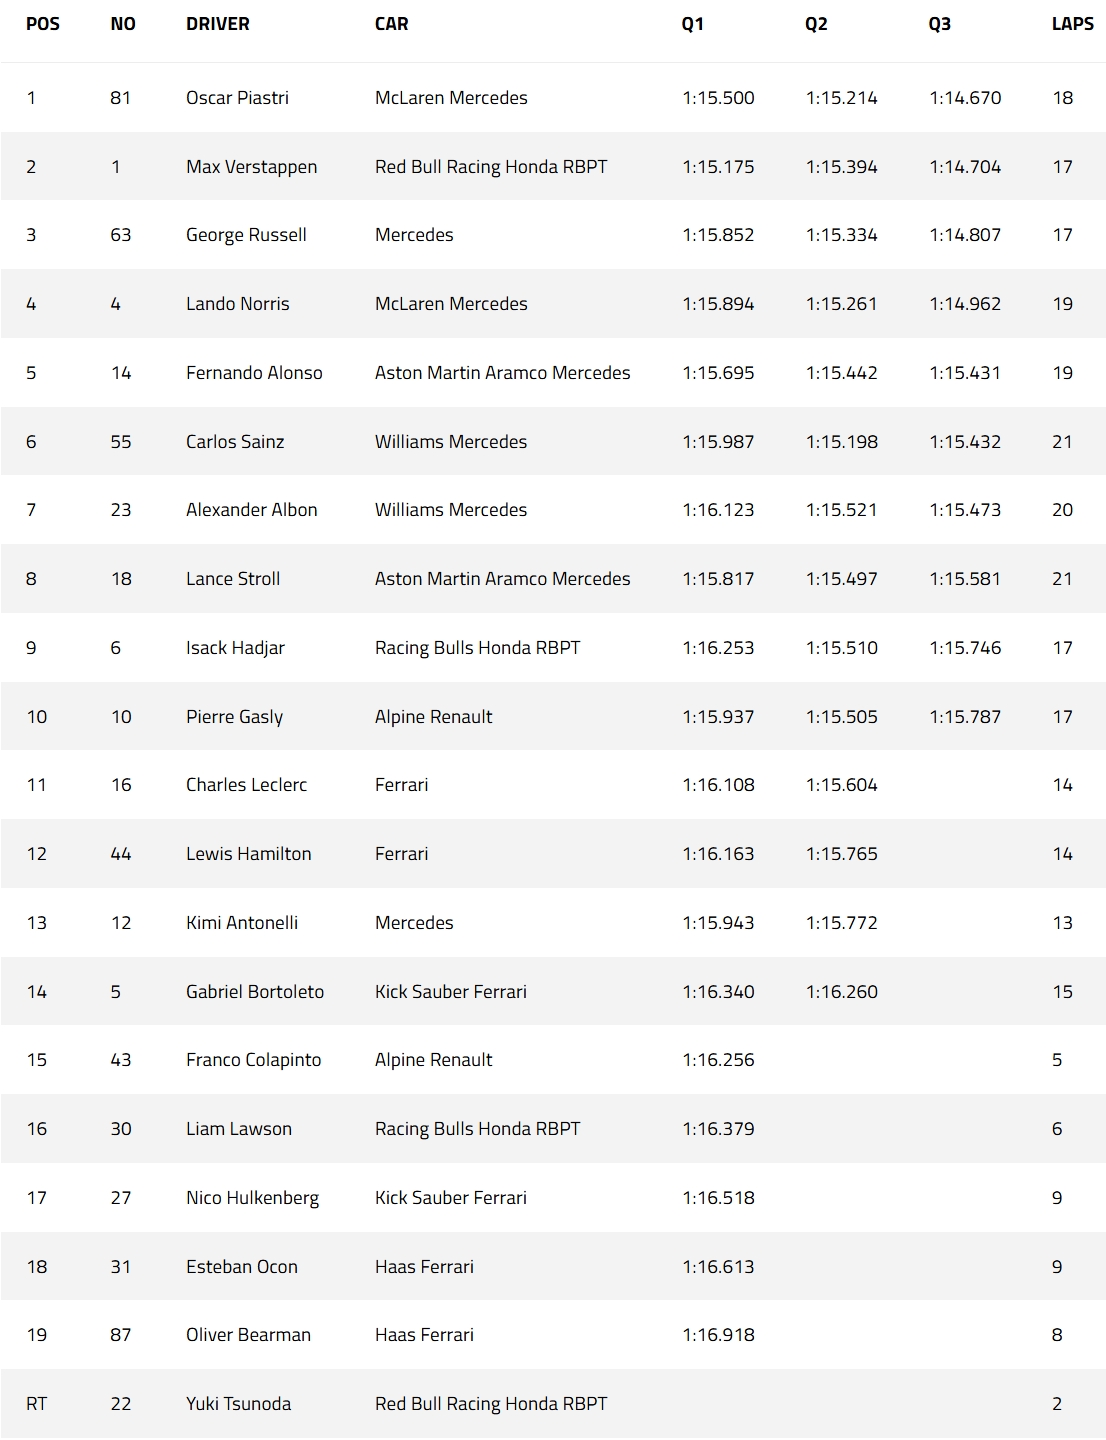This screenshot has height=1440, width=1106.
Task: Click the POS column header
Action: point(43,24)
